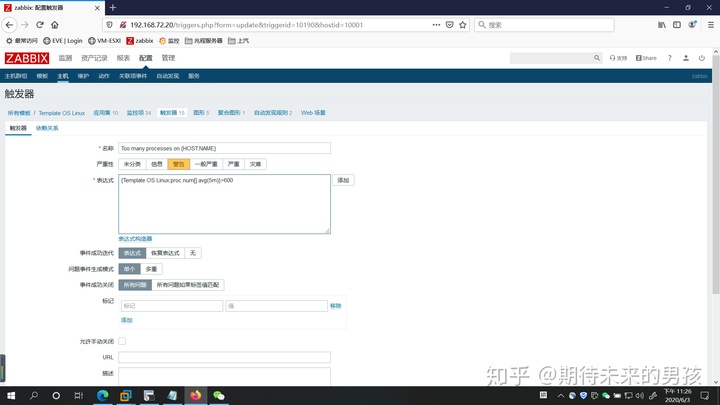This screenshot has height=405, width=720.
Task: Open the zabbix bookmark in bookmarks bar
Action: click(x=140, y=41)
